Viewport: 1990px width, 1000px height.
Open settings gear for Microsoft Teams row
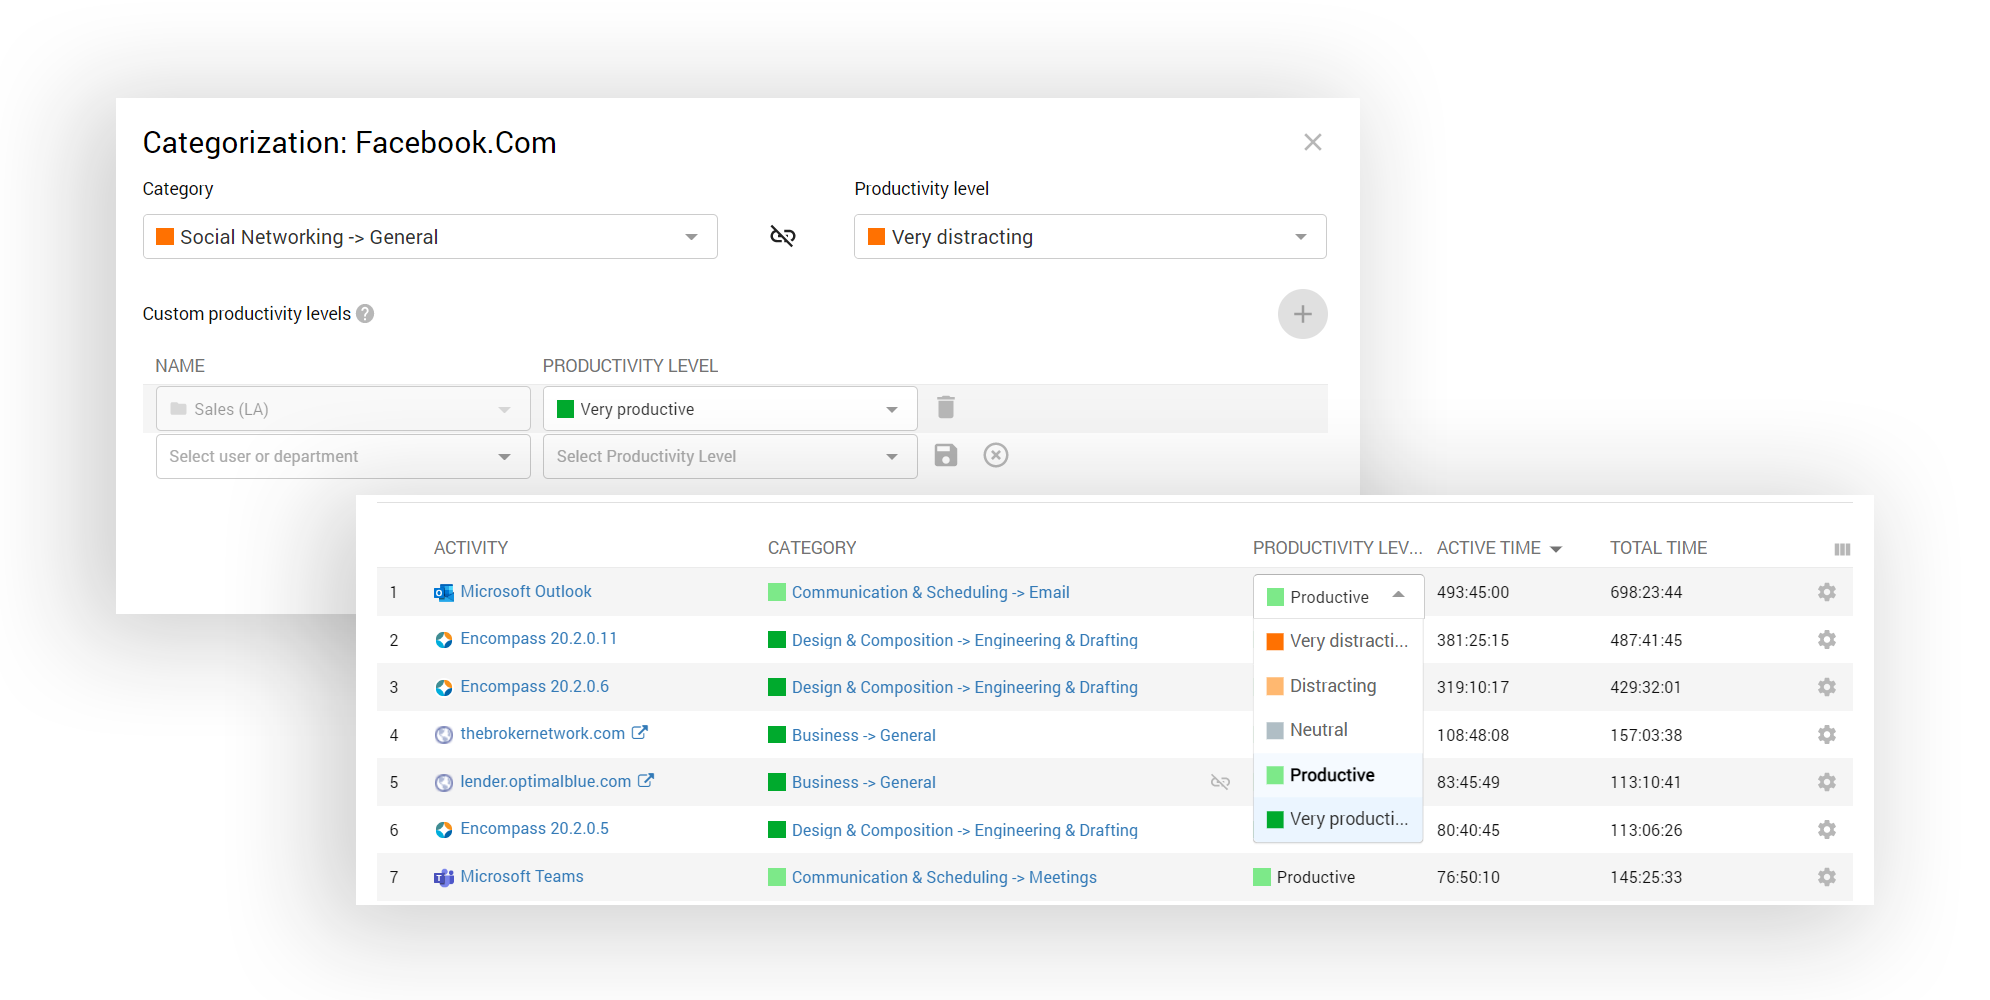1826,877
